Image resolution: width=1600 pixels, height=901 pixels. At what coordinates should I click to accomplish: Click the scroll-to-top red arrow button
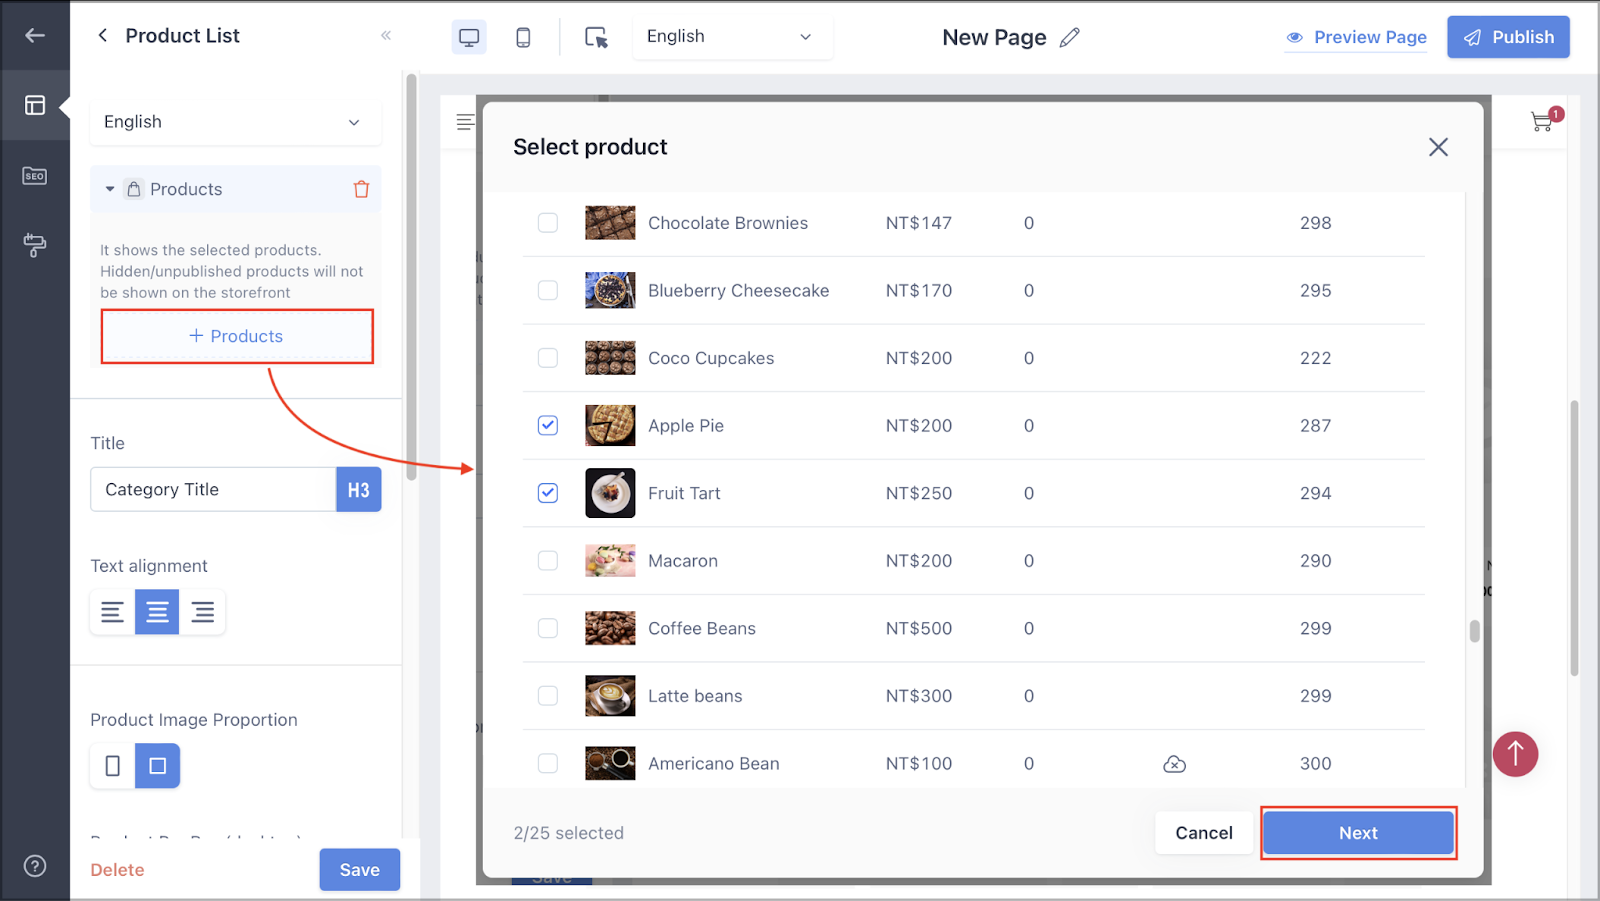tap(1515, 754)
